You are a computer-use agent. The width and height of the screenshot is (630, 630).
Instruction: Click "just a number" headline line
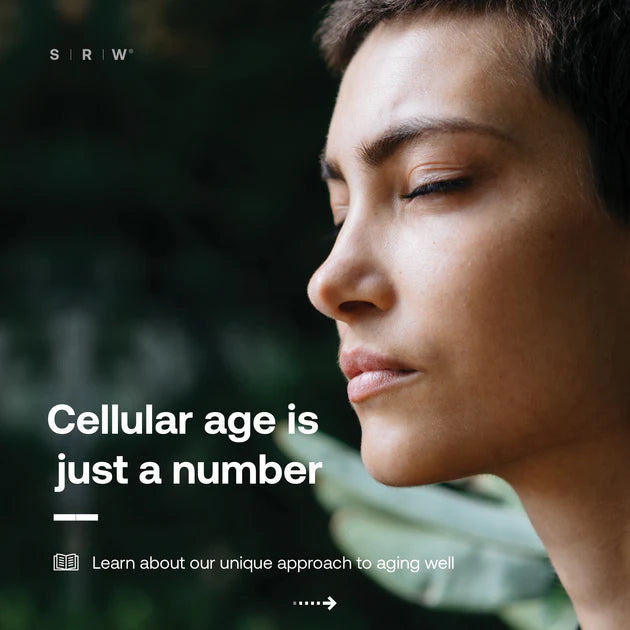point(188,471)
